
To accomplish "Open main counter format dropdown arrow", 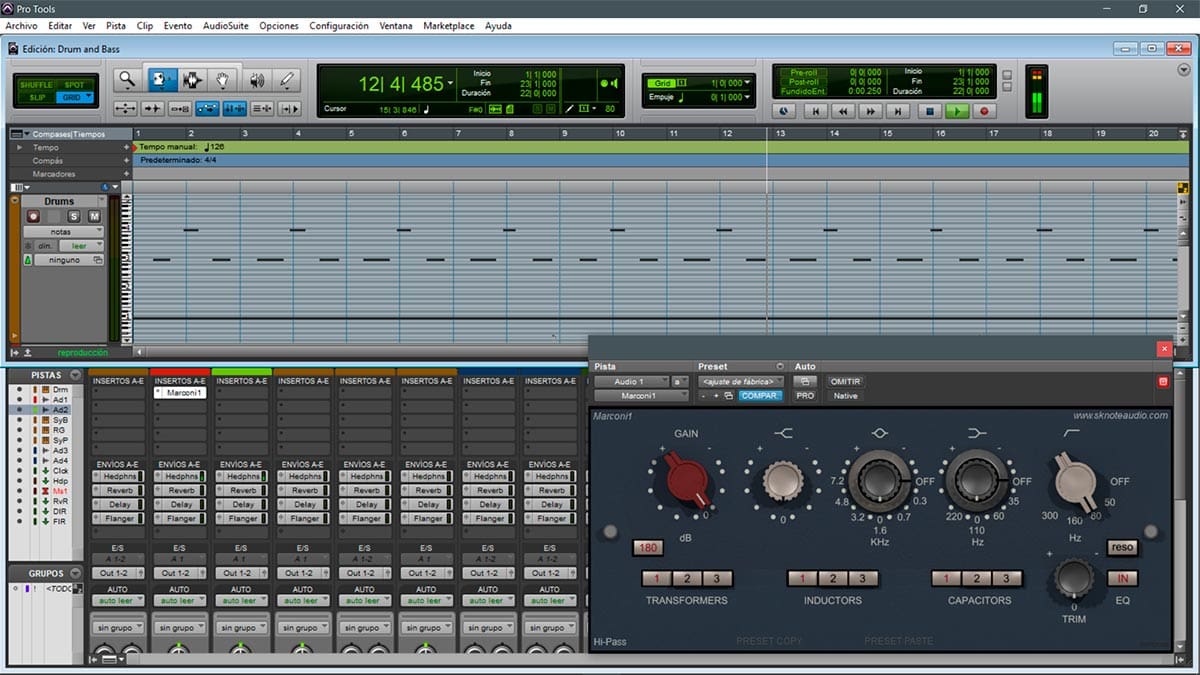I will pyautogui.click(x=450, y=84).
